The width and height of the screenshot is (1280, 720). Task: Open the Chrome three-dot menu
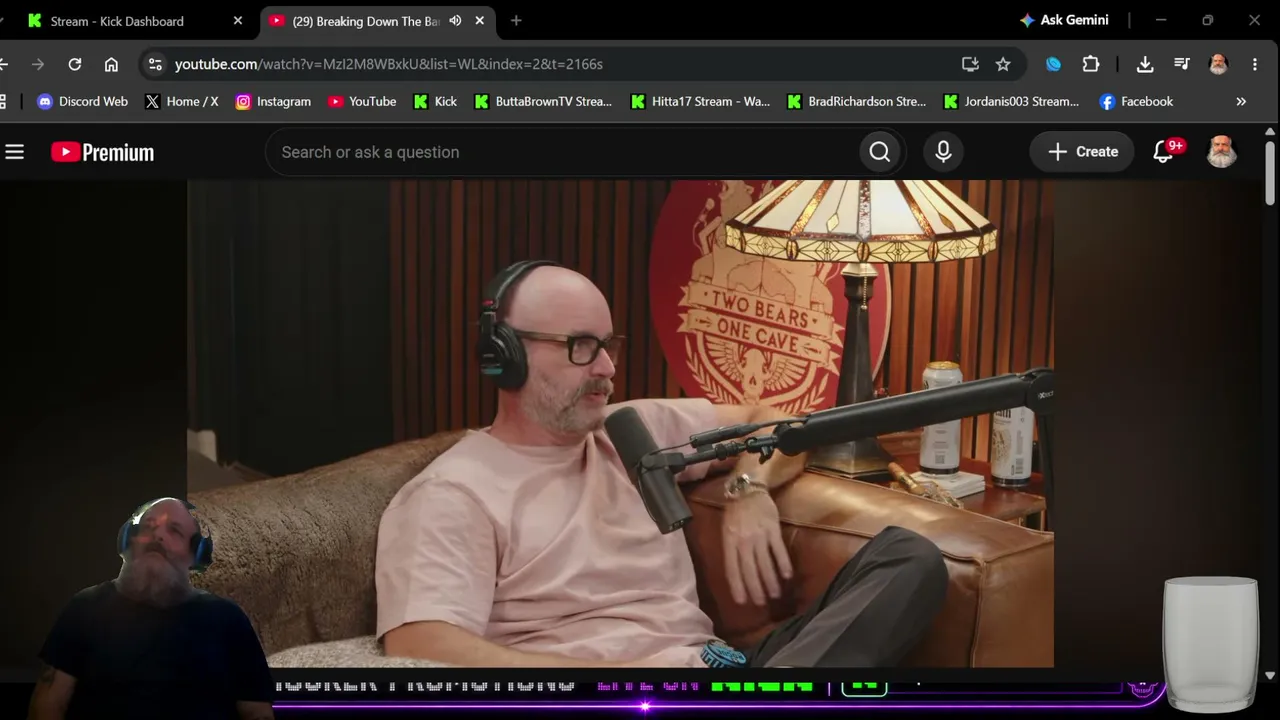(1255, 64)
